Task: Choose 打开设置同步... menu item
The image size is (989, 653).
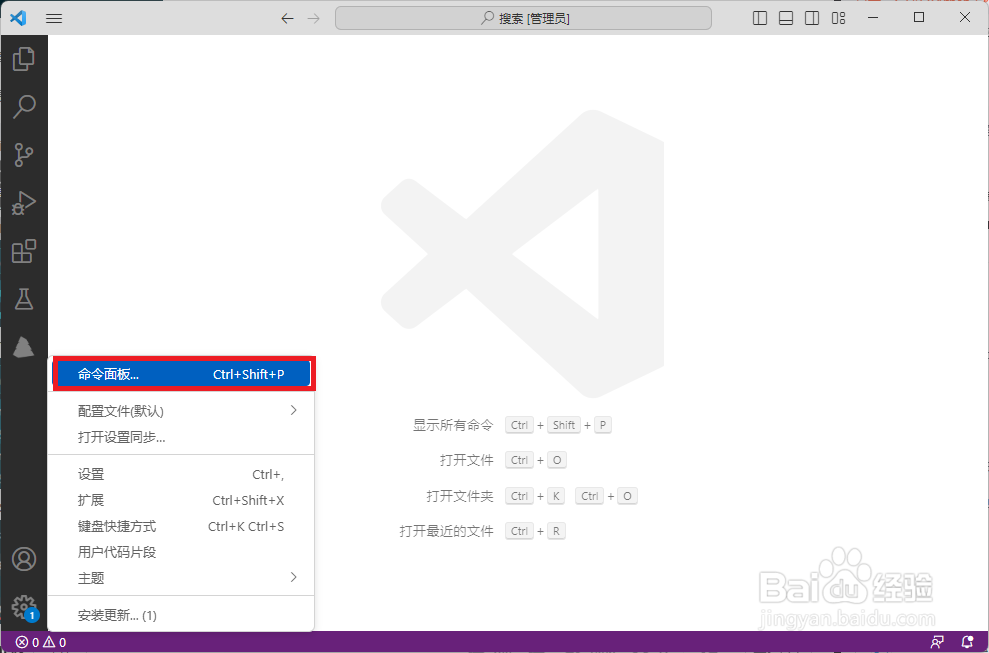Action: click(182, 437)
